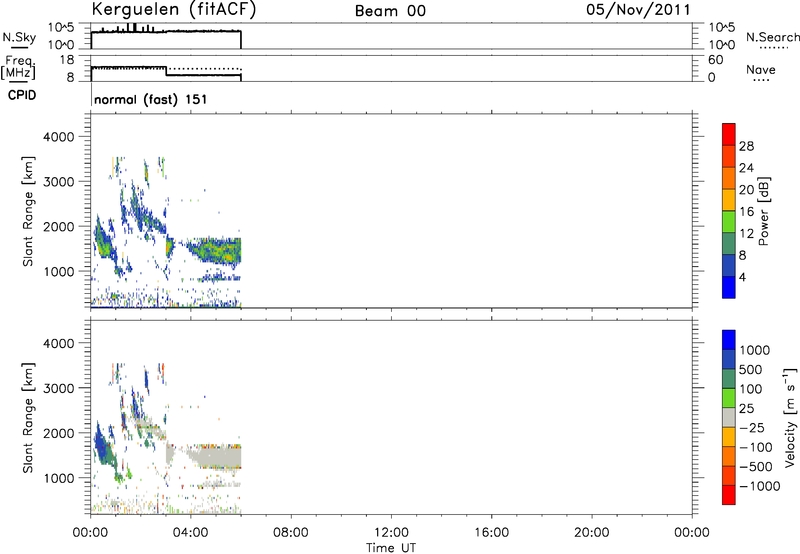Click the '08:00' time tick label

tap(290, 533)
